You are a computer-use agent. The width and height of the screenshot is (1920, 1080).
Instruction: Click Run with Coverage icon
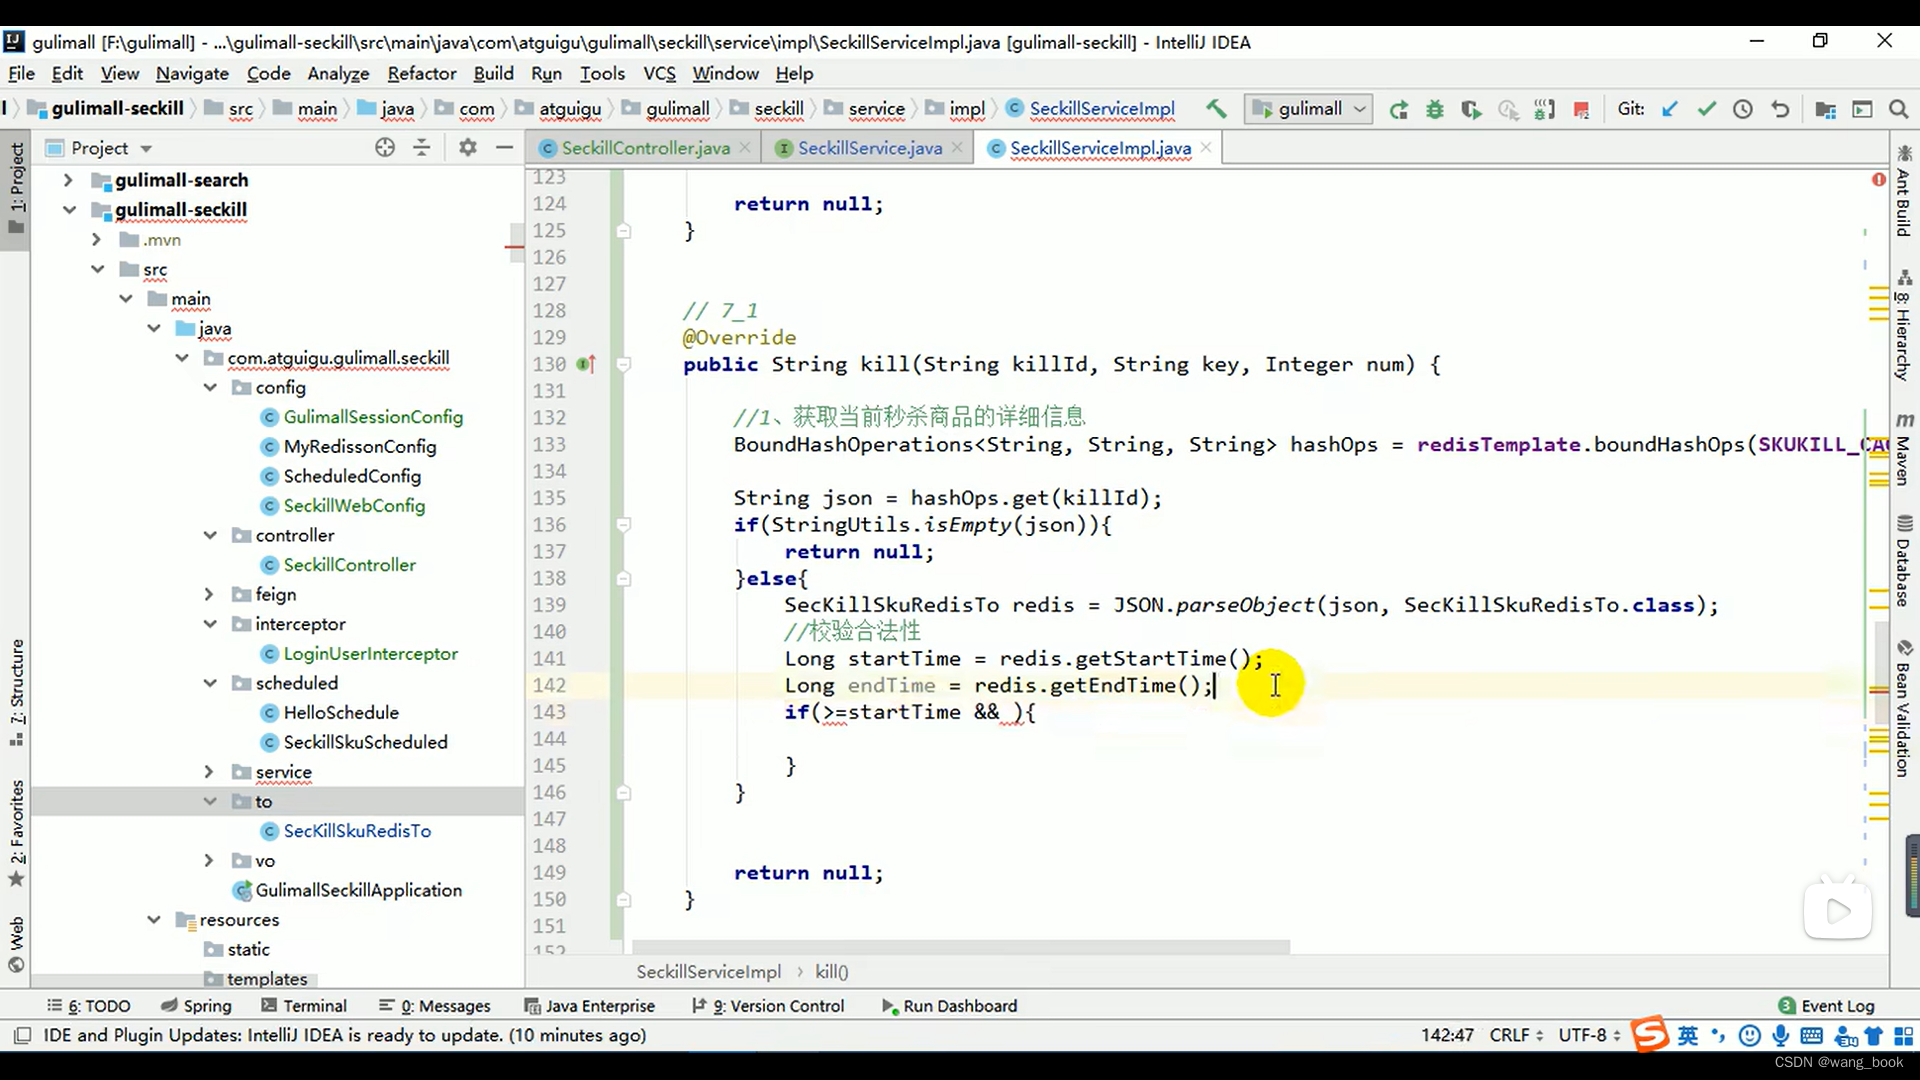(1471, 109)
